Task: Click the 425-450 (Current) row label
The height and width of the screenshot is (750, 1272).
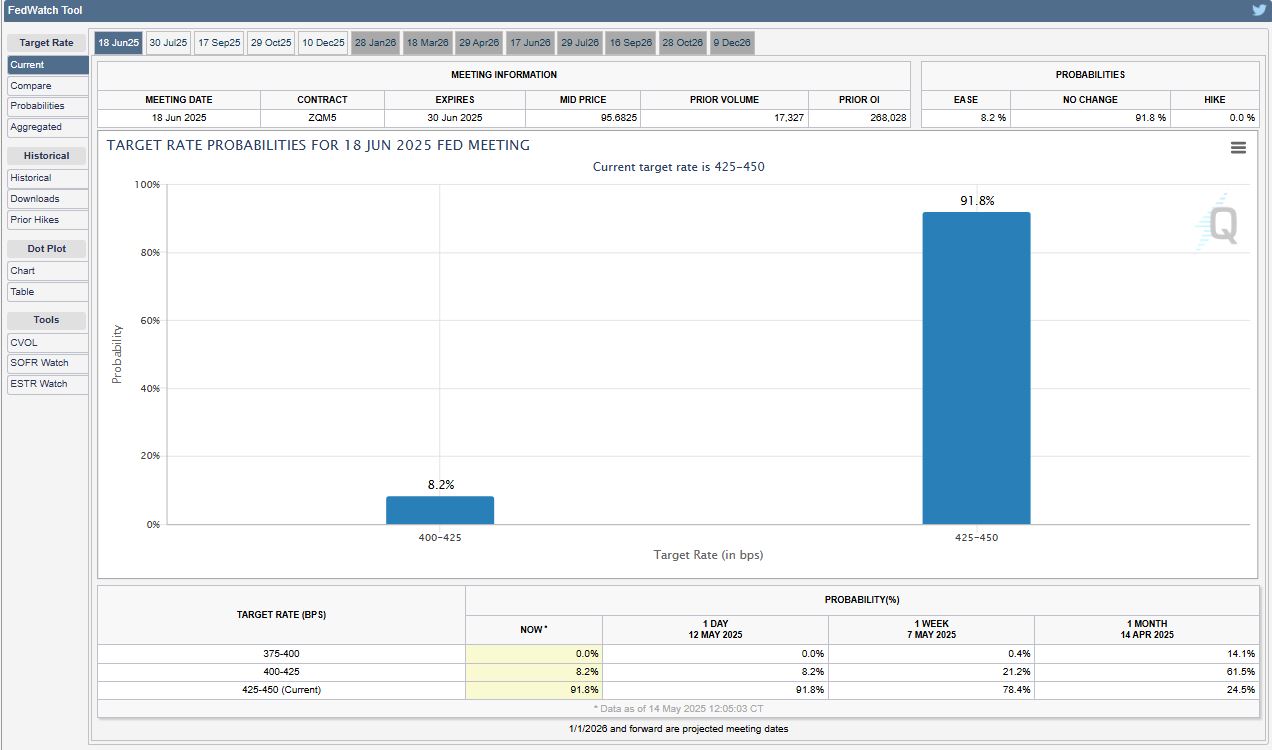Action: click(x=281, y=690)
